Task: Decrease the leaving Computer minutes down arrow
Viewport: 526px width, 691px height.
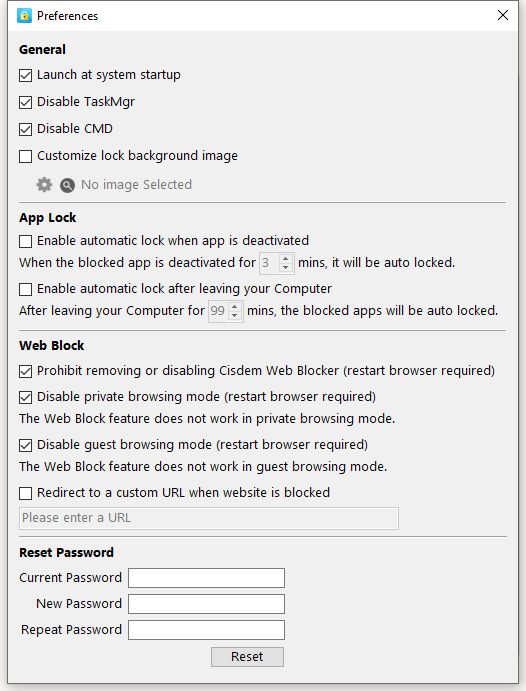Action: pos(235,315)
